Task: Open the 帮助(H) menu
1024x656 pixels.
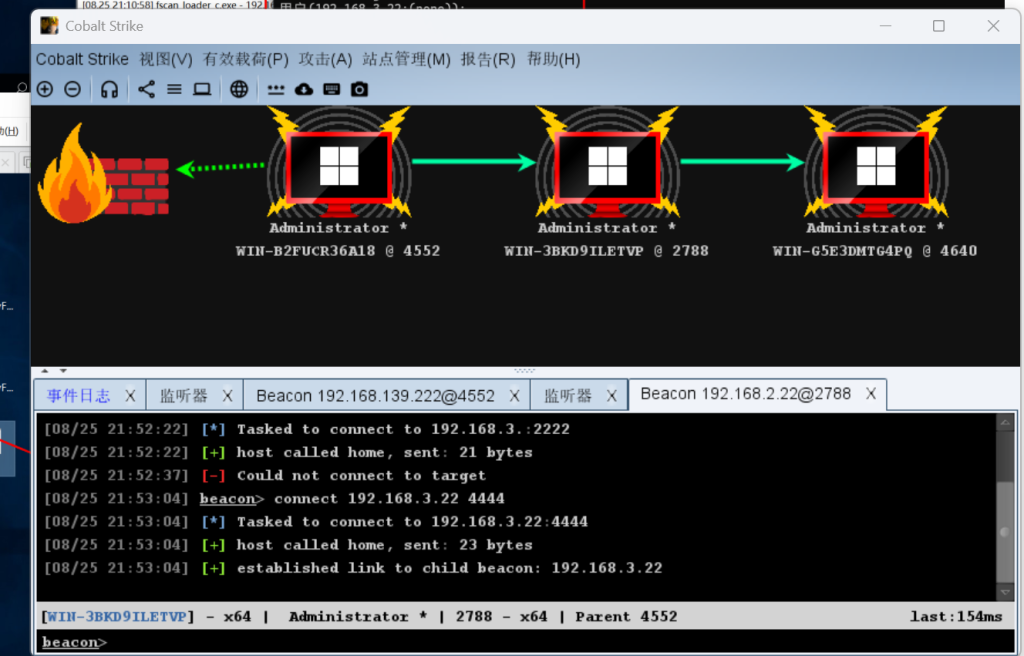Action: [x=554, y=59]
